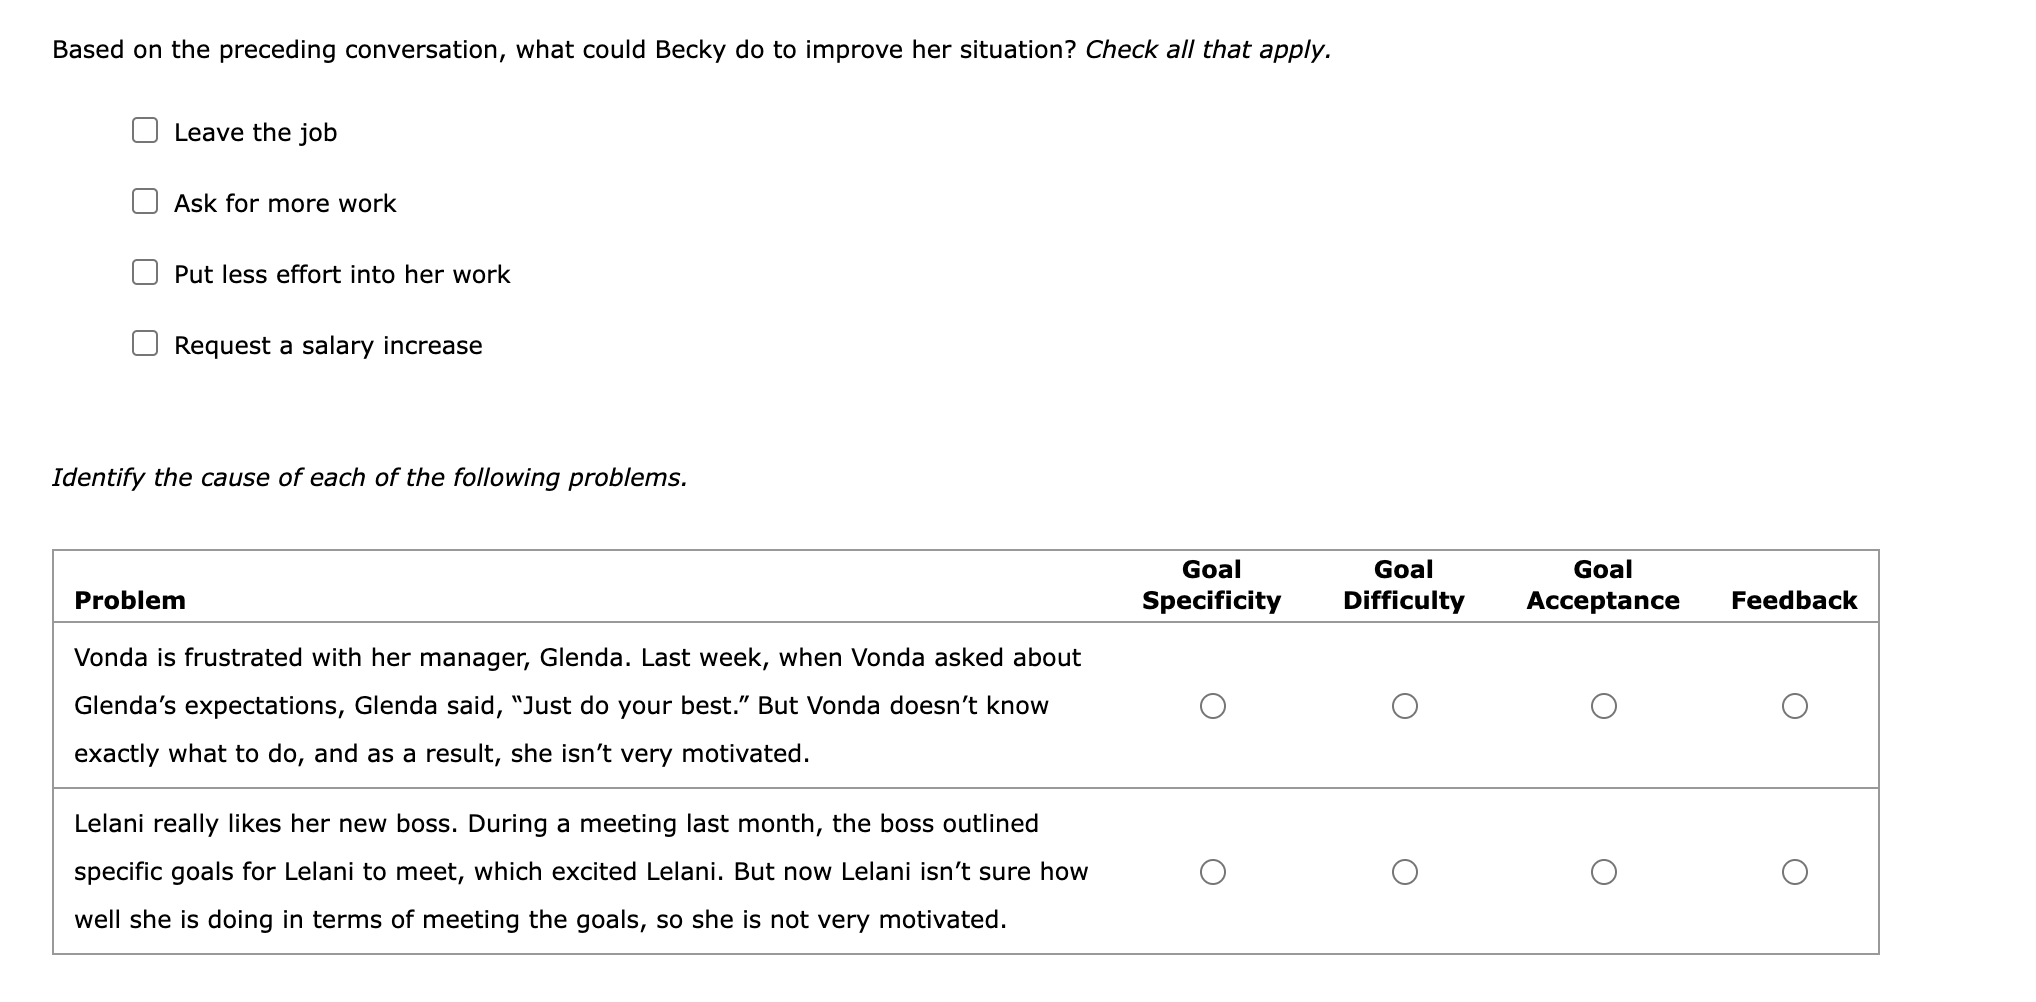Choose Goal Acceptance for Vonda's problem
Screen dimensions: 2036x1002
point(1604,707)
